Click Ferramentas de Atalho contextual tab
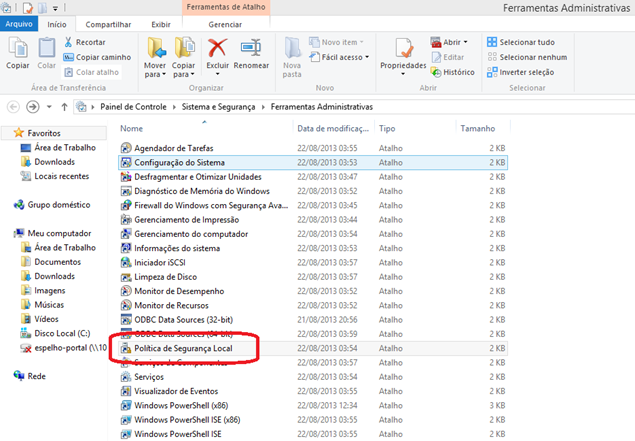This screenshot has width=635, height=441. [x=226, y=7]
